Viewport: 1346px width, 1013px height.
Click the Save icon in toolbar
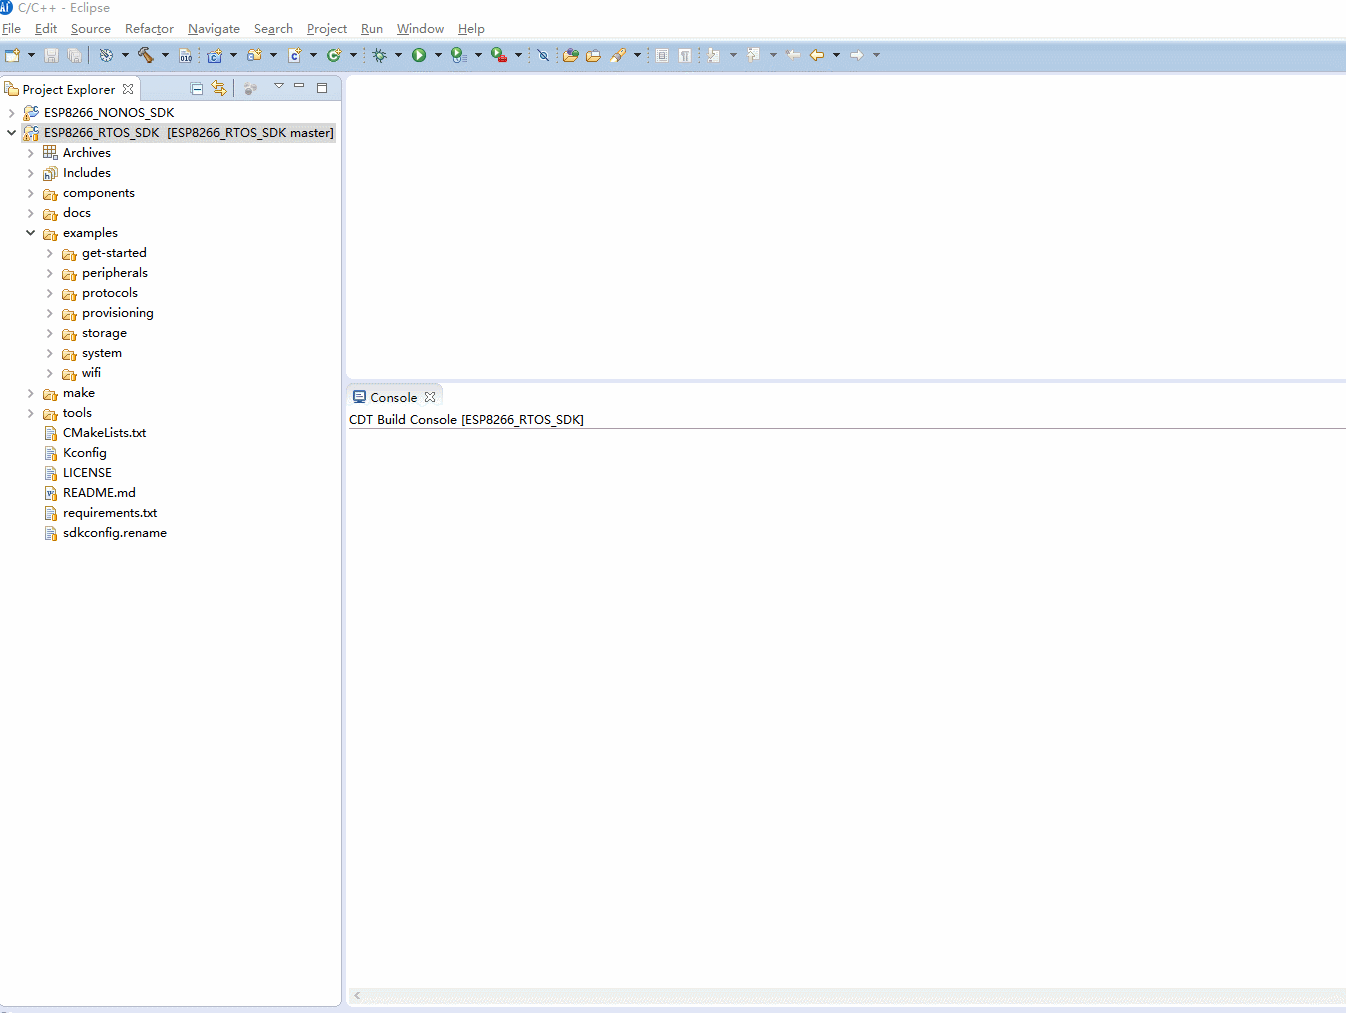(51, 55)
